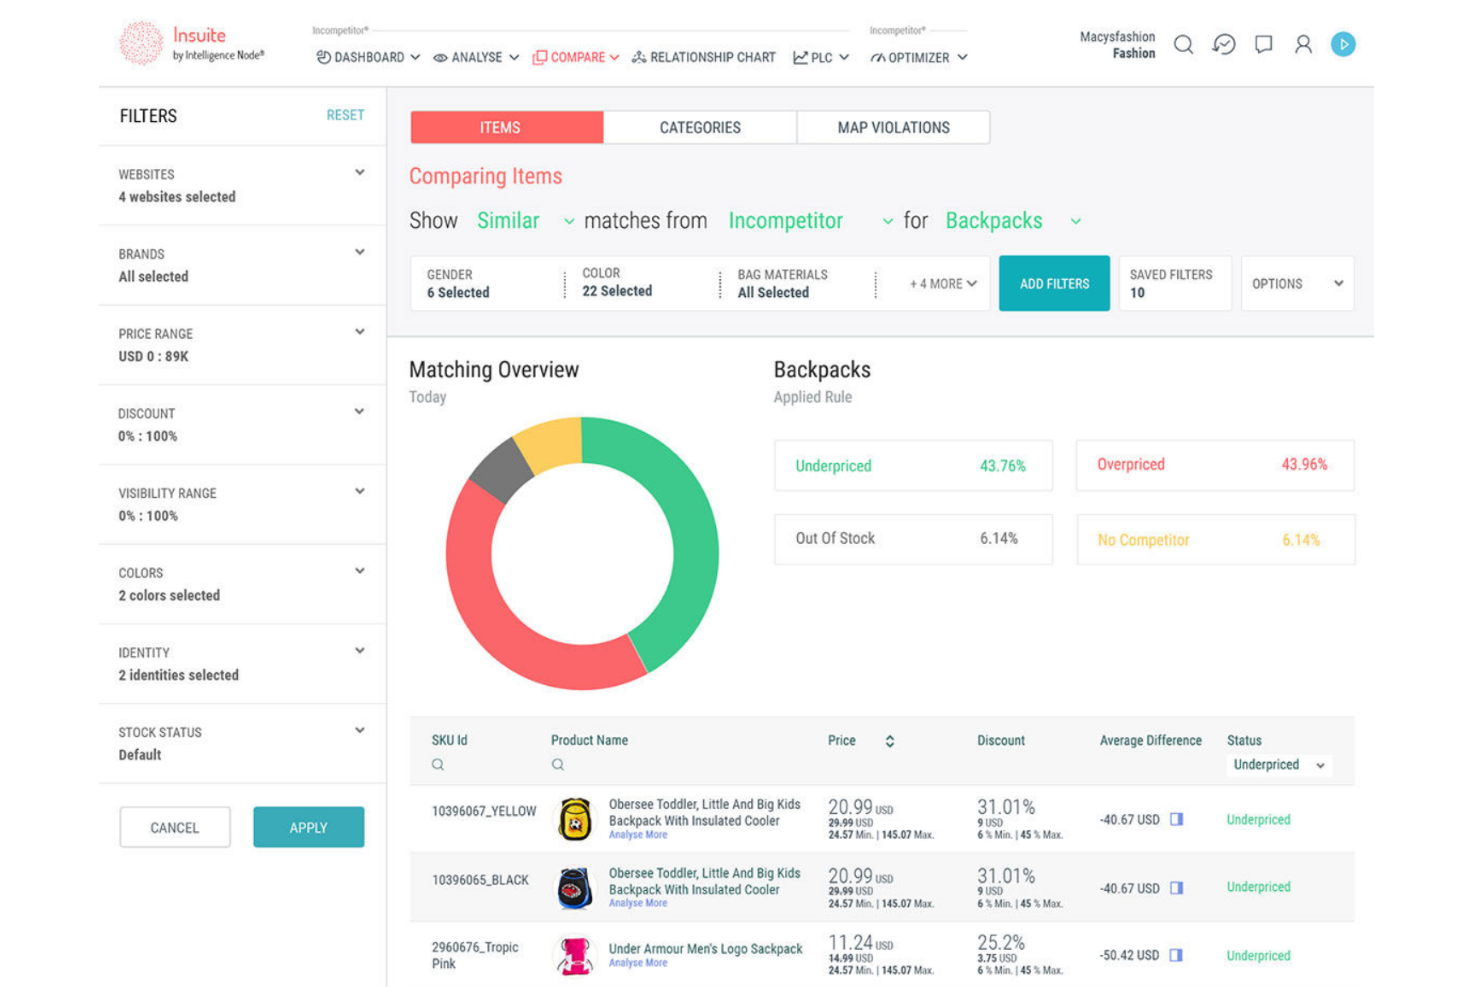This screenshot has height=987, width=1480.
Task: Open Saved Filters
Action: 1174,284
